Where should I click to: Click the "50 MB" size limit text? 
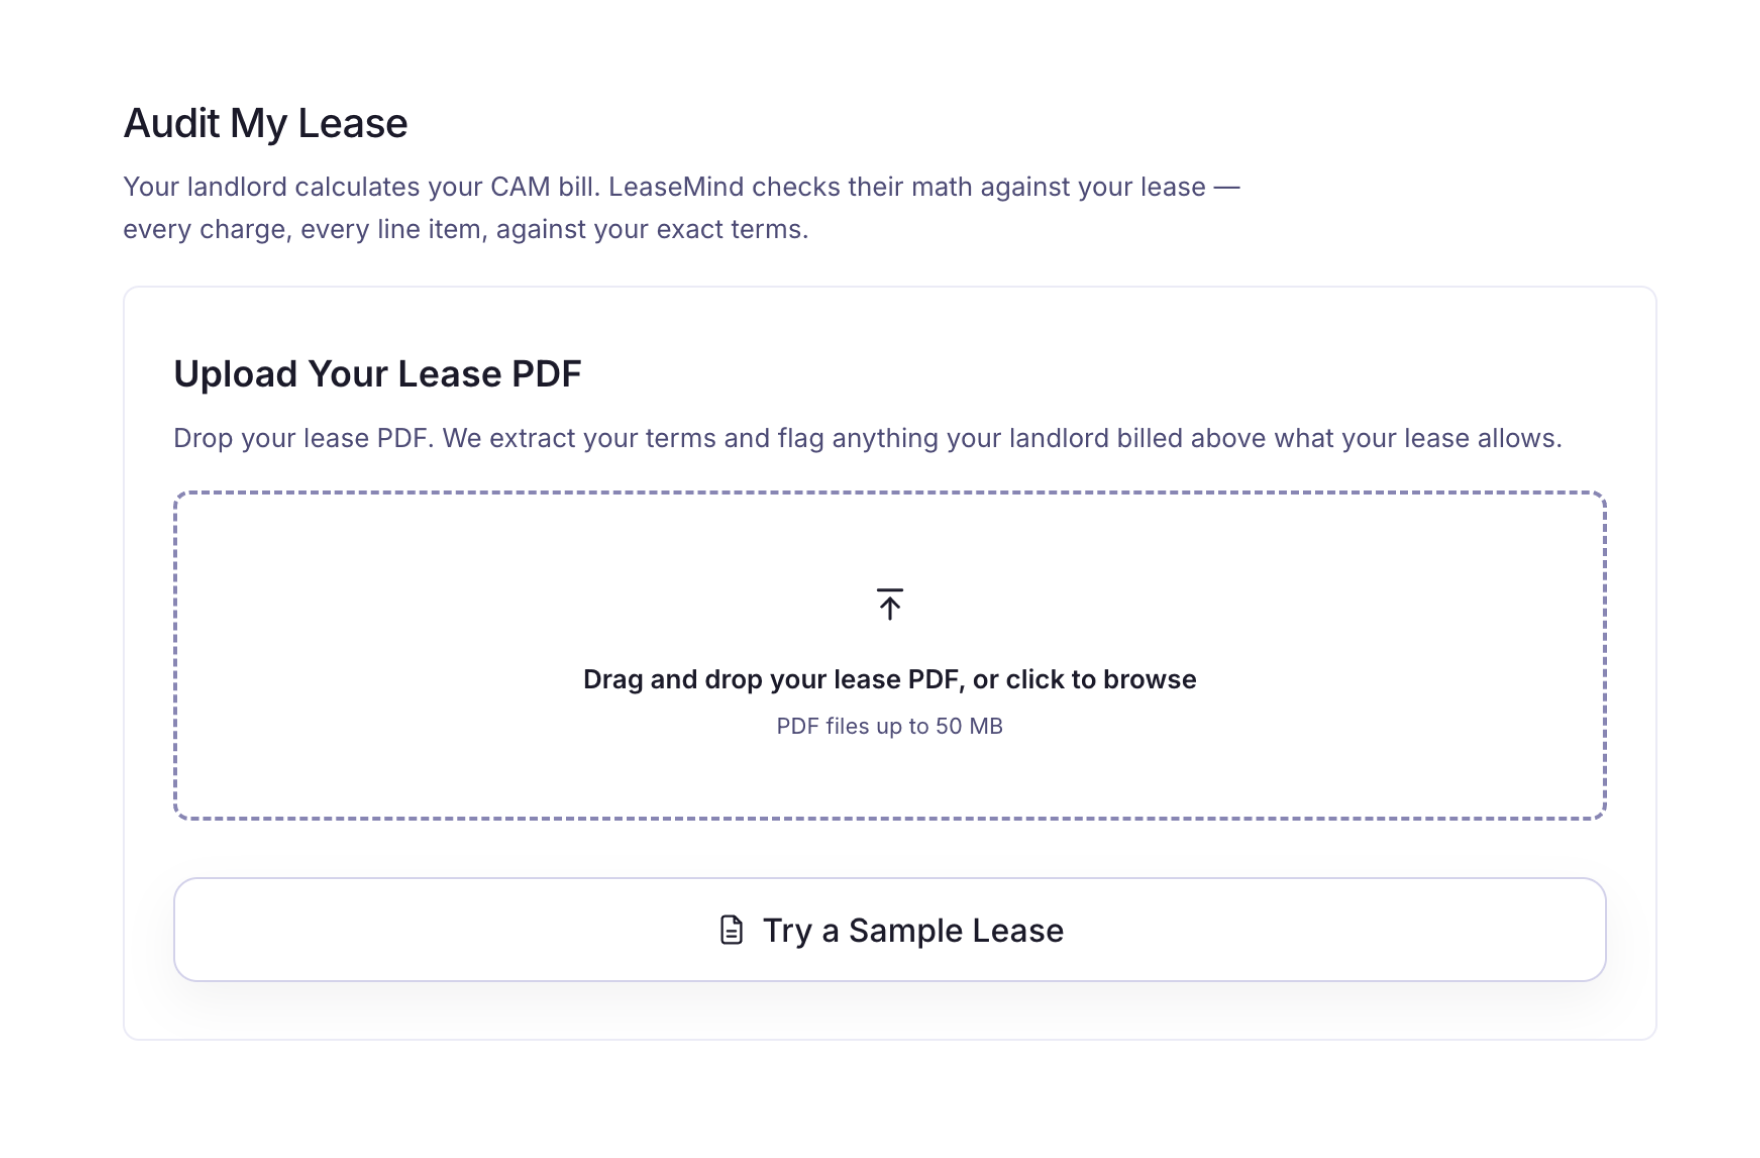tap(969, 727)
